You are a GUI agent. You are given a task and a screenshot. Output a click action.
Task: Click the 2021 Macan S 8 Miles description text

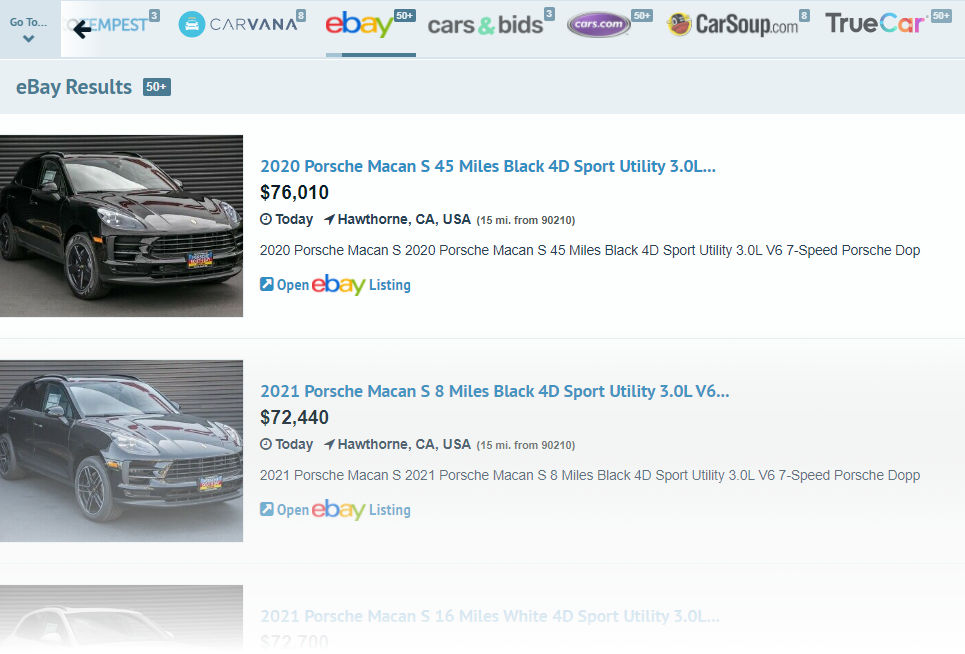click(x=590, y=476)
